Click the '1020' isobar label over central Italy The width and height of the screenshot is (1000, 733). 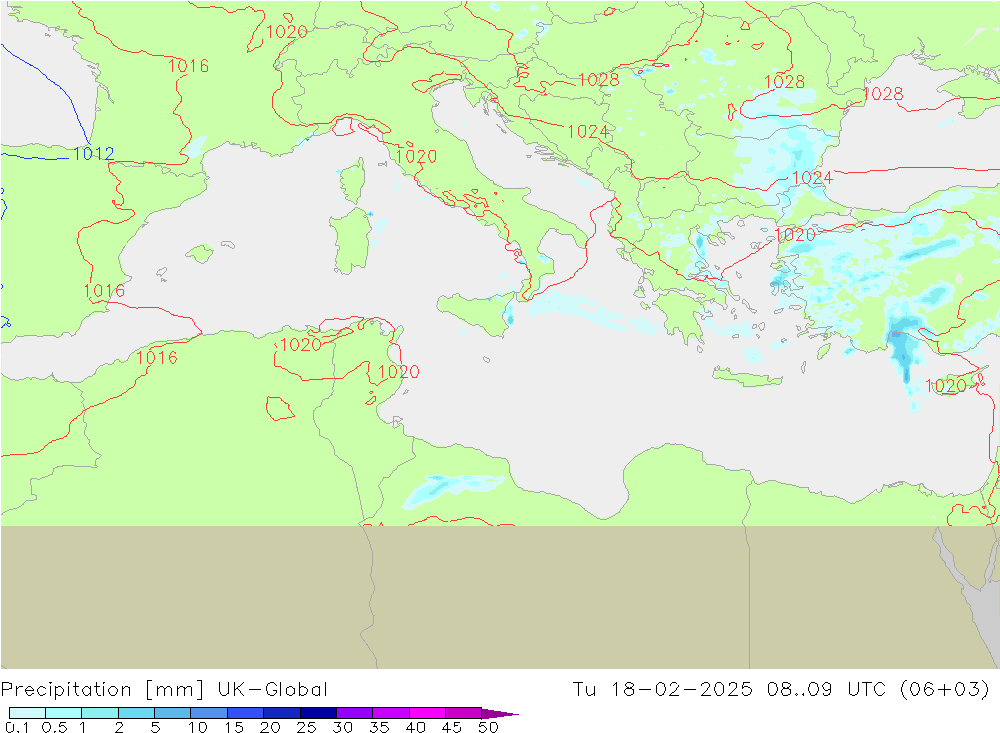pos(416,156)
